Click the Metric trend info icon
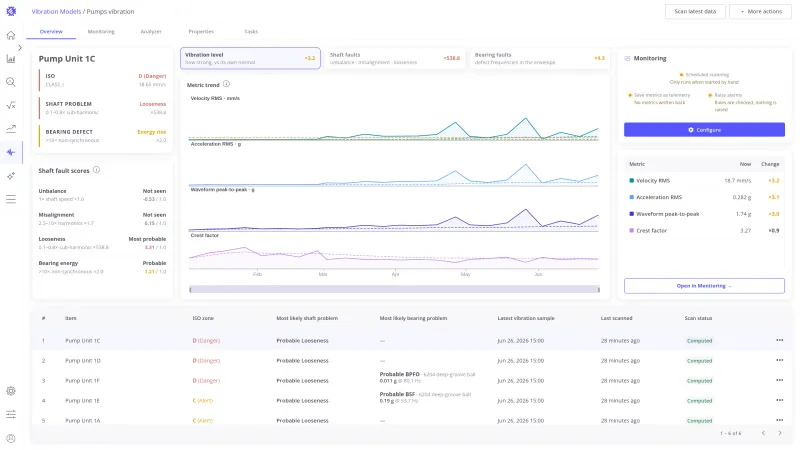The width and height of the screenshot is (800, 450). (x=227, y=84)
